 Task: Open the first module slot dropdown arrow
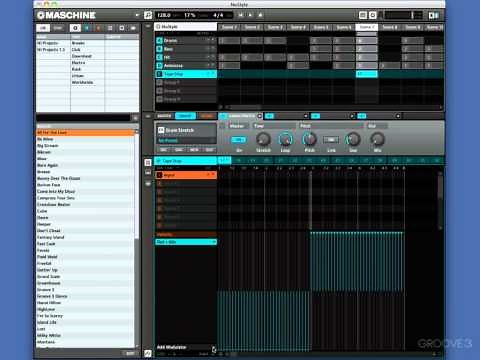260,116
